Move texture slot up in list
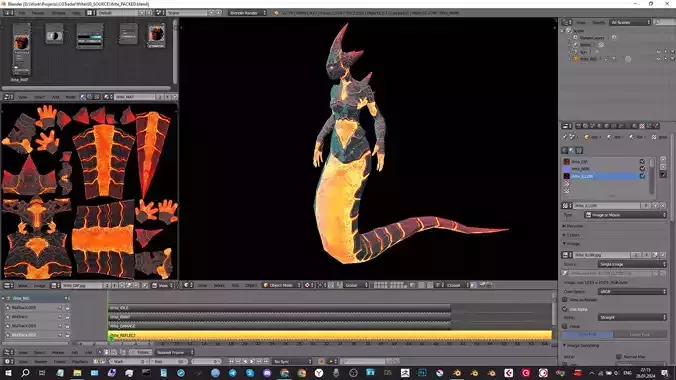The height and width of the screenshot is (380, 676). click(663, 160)
